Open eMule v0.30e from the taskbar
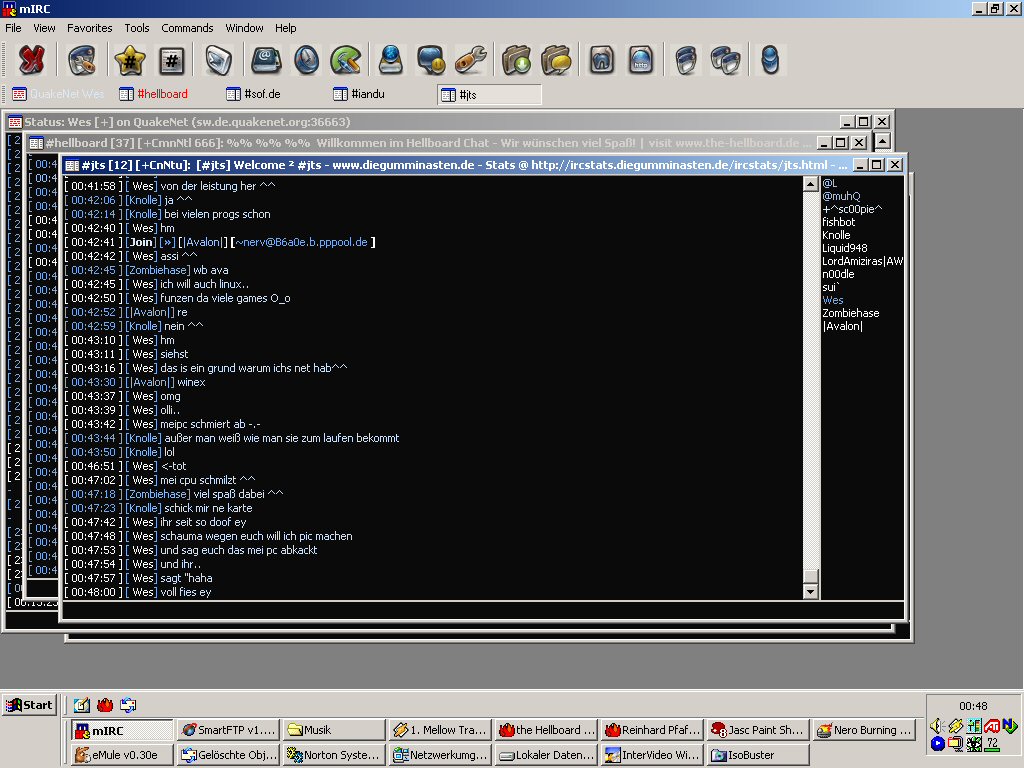 [121, 755]
